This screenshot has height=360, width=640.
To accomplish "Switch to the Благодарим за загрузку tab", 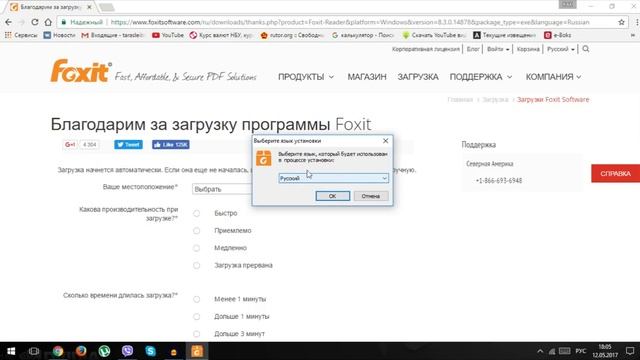I will 51,7.
